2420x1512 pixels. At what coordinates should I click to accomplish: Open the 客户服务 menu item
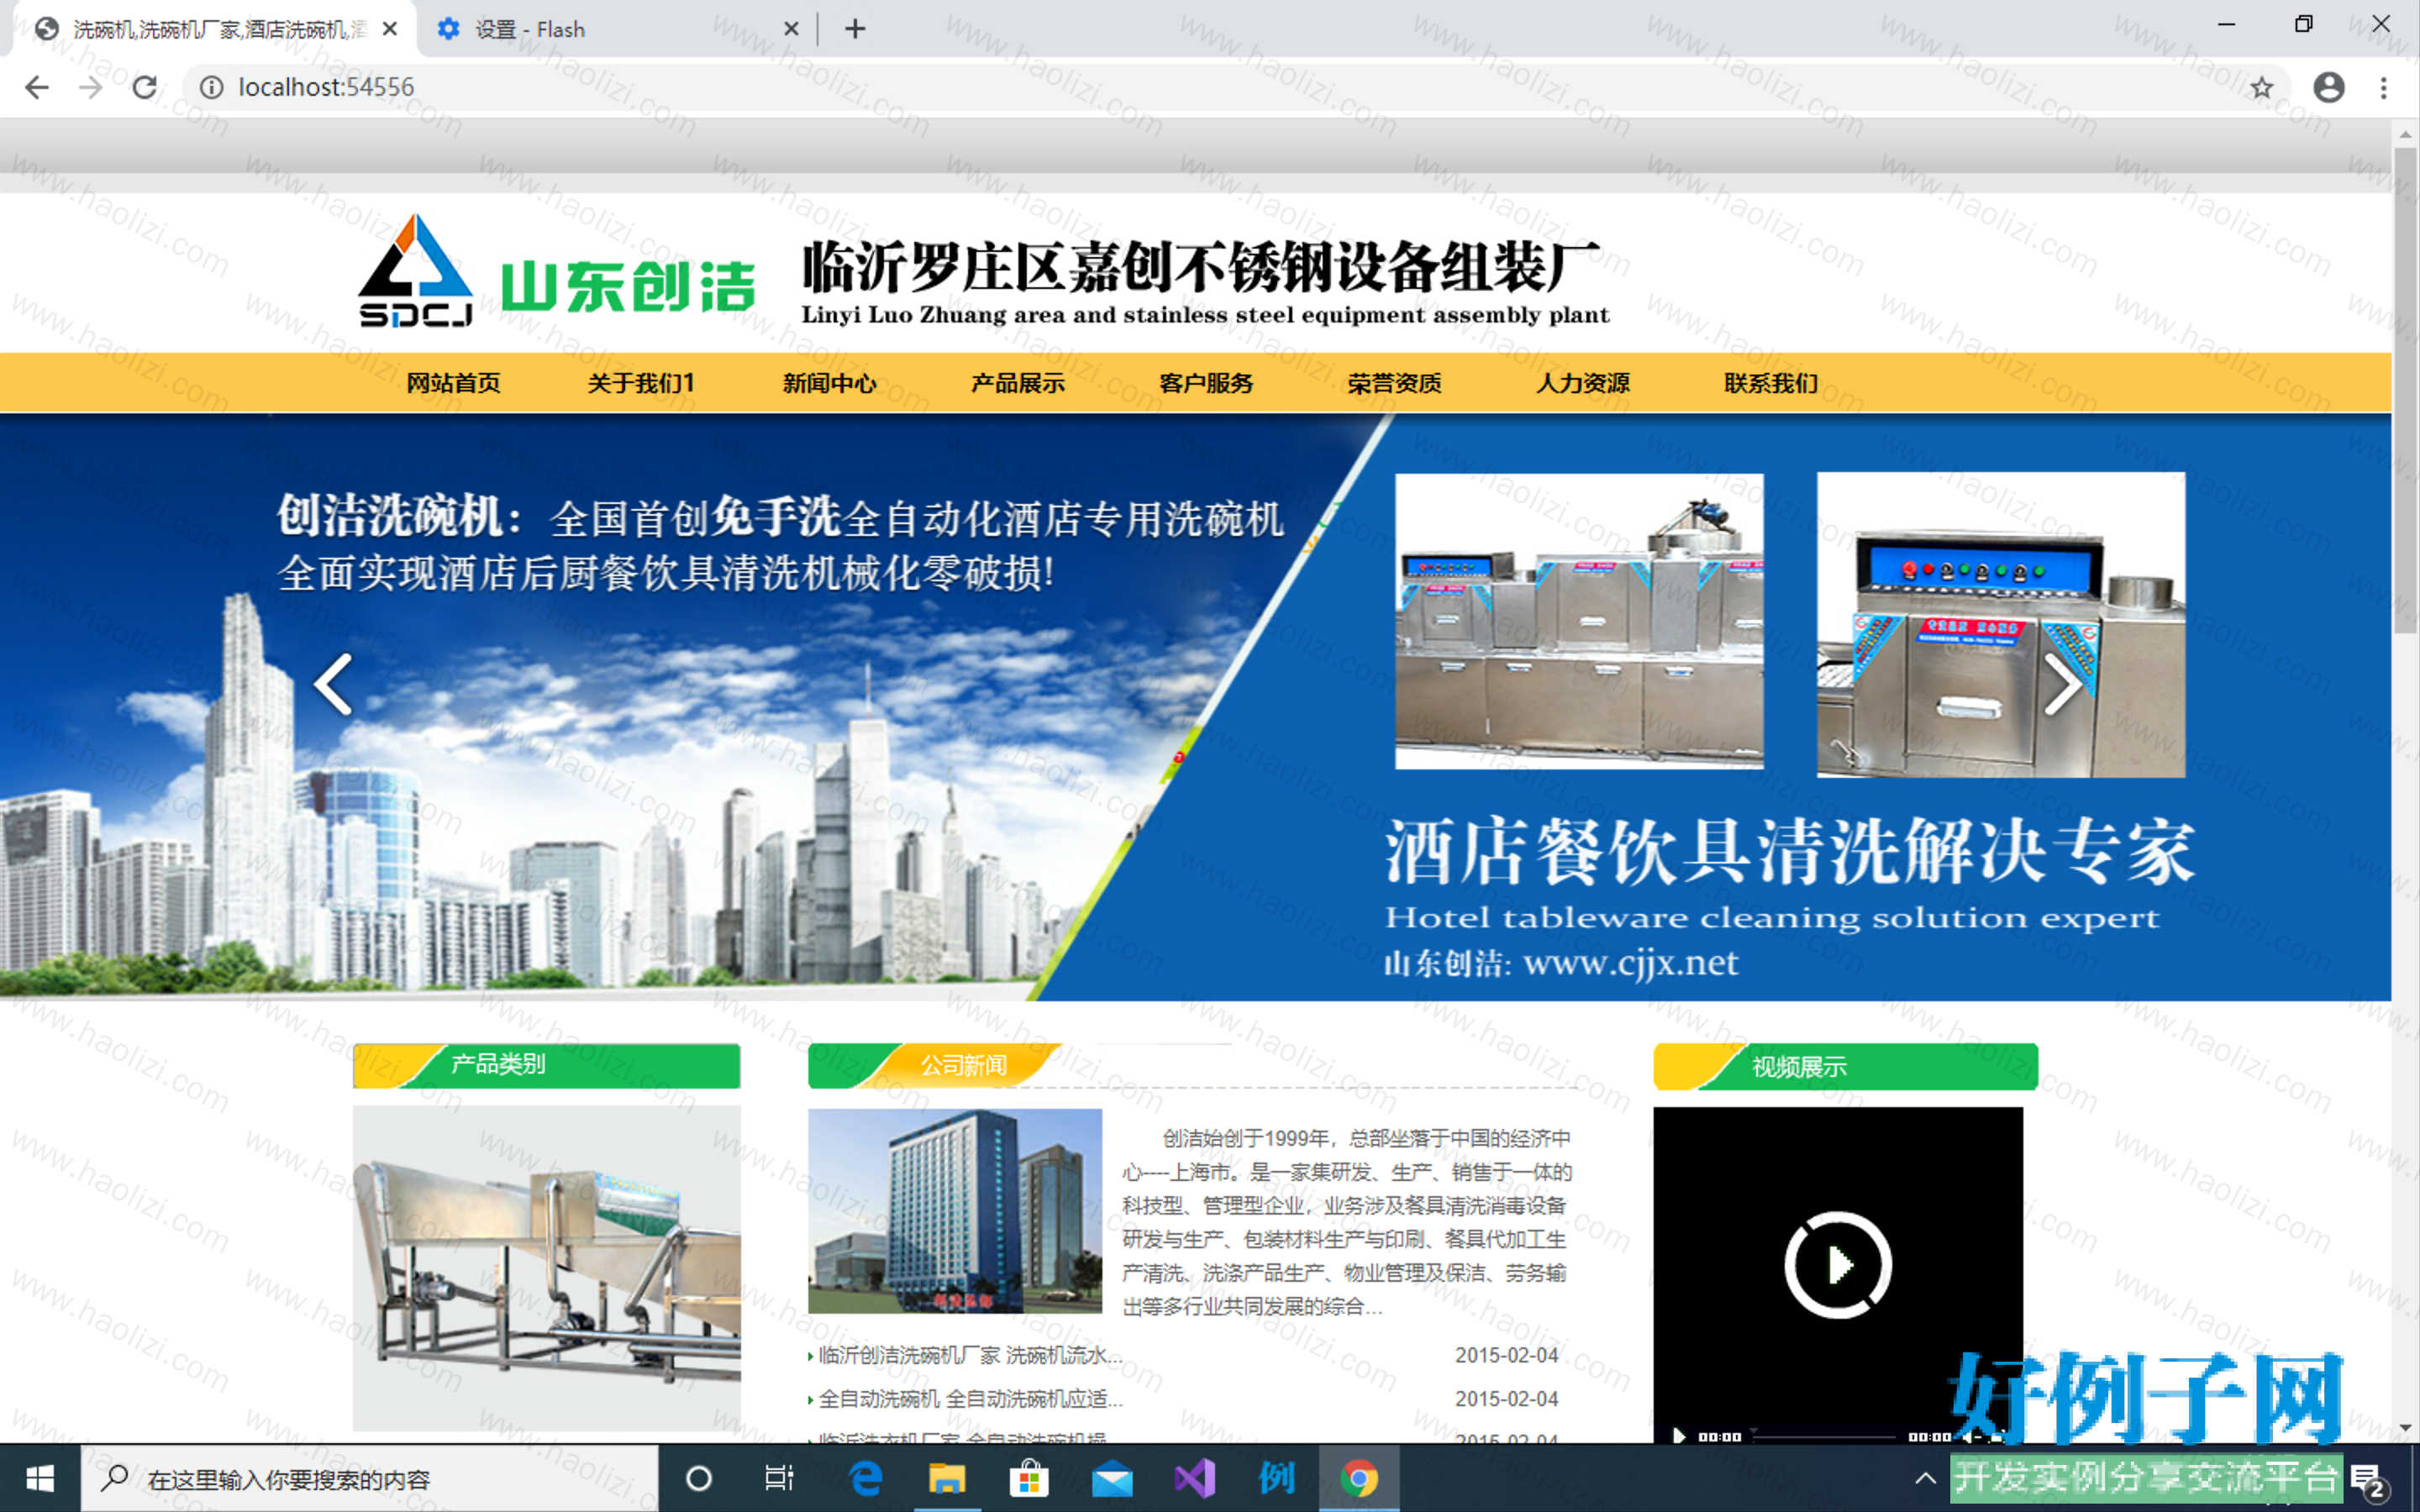(1206, 384)
